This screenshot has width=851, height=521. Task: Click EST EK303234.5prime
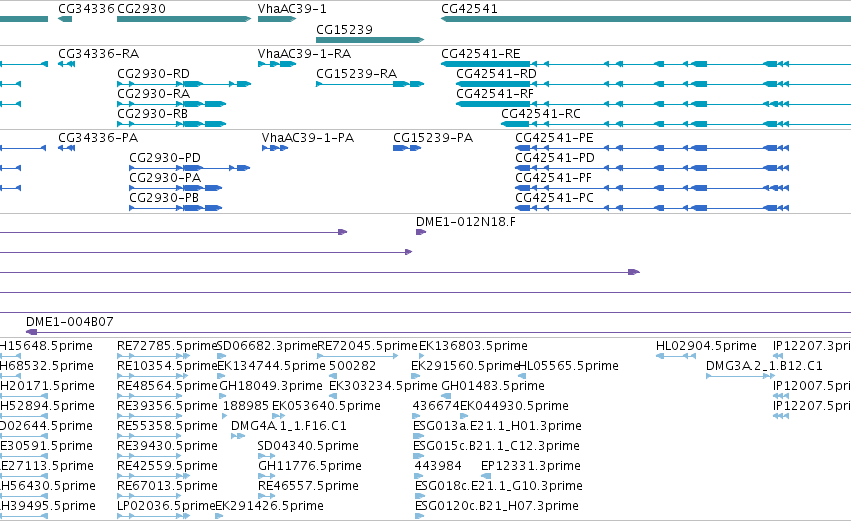click(x=383, y=386)
